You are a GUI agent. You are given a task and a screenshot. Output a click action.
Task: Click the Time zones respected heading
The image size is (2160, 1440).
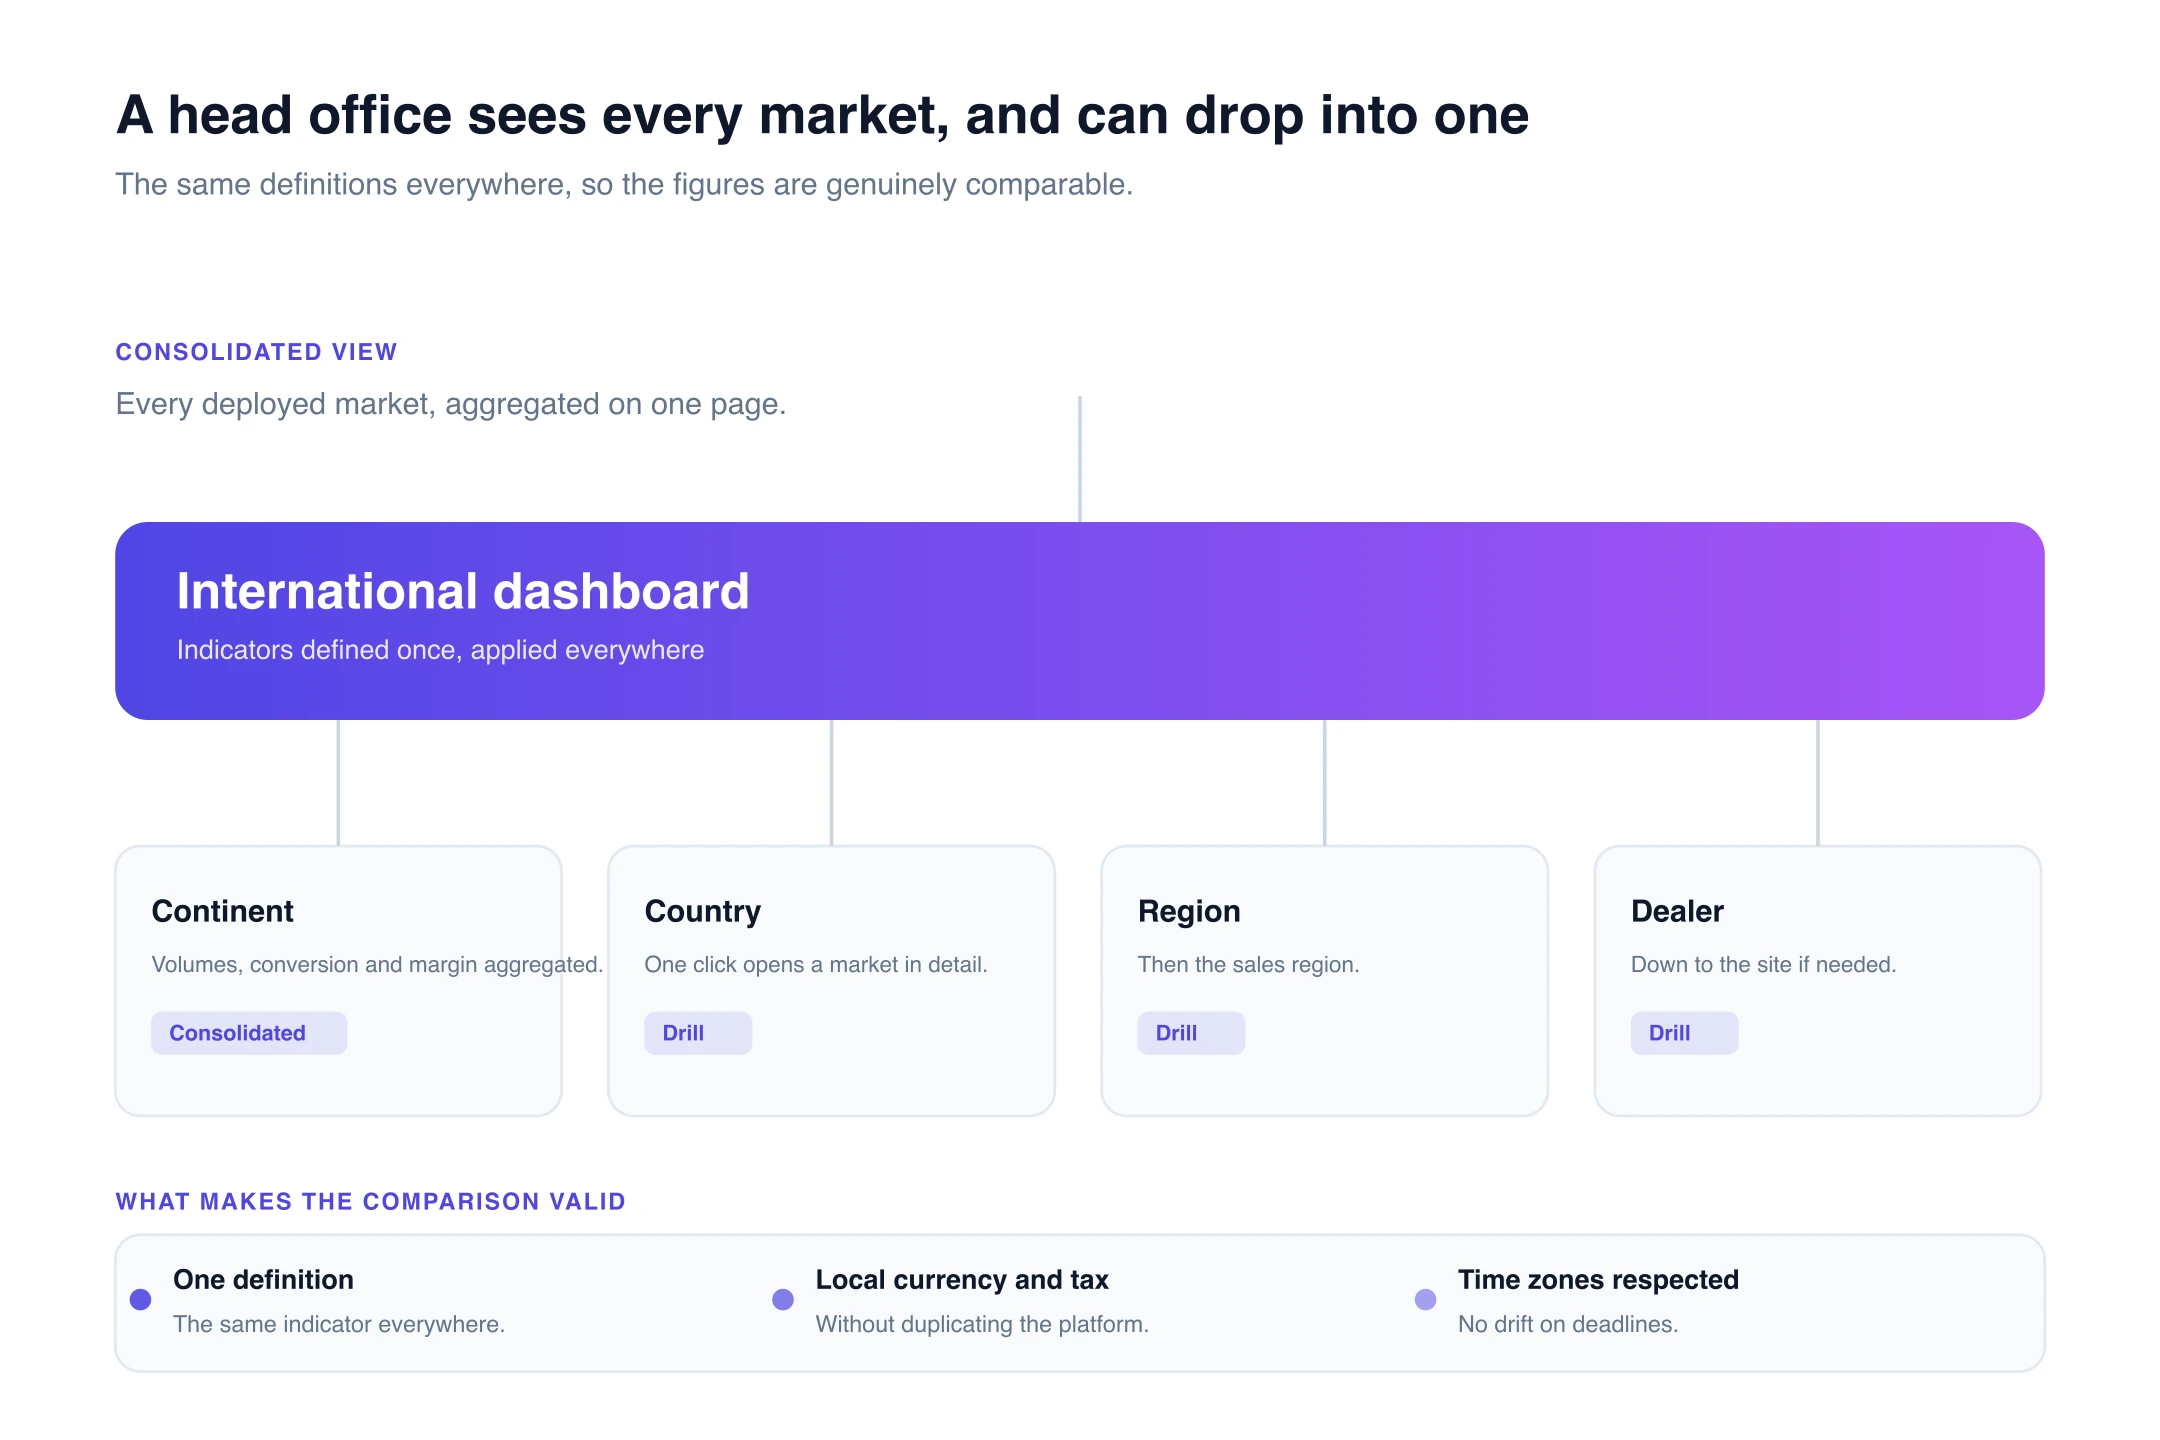1598,1280
